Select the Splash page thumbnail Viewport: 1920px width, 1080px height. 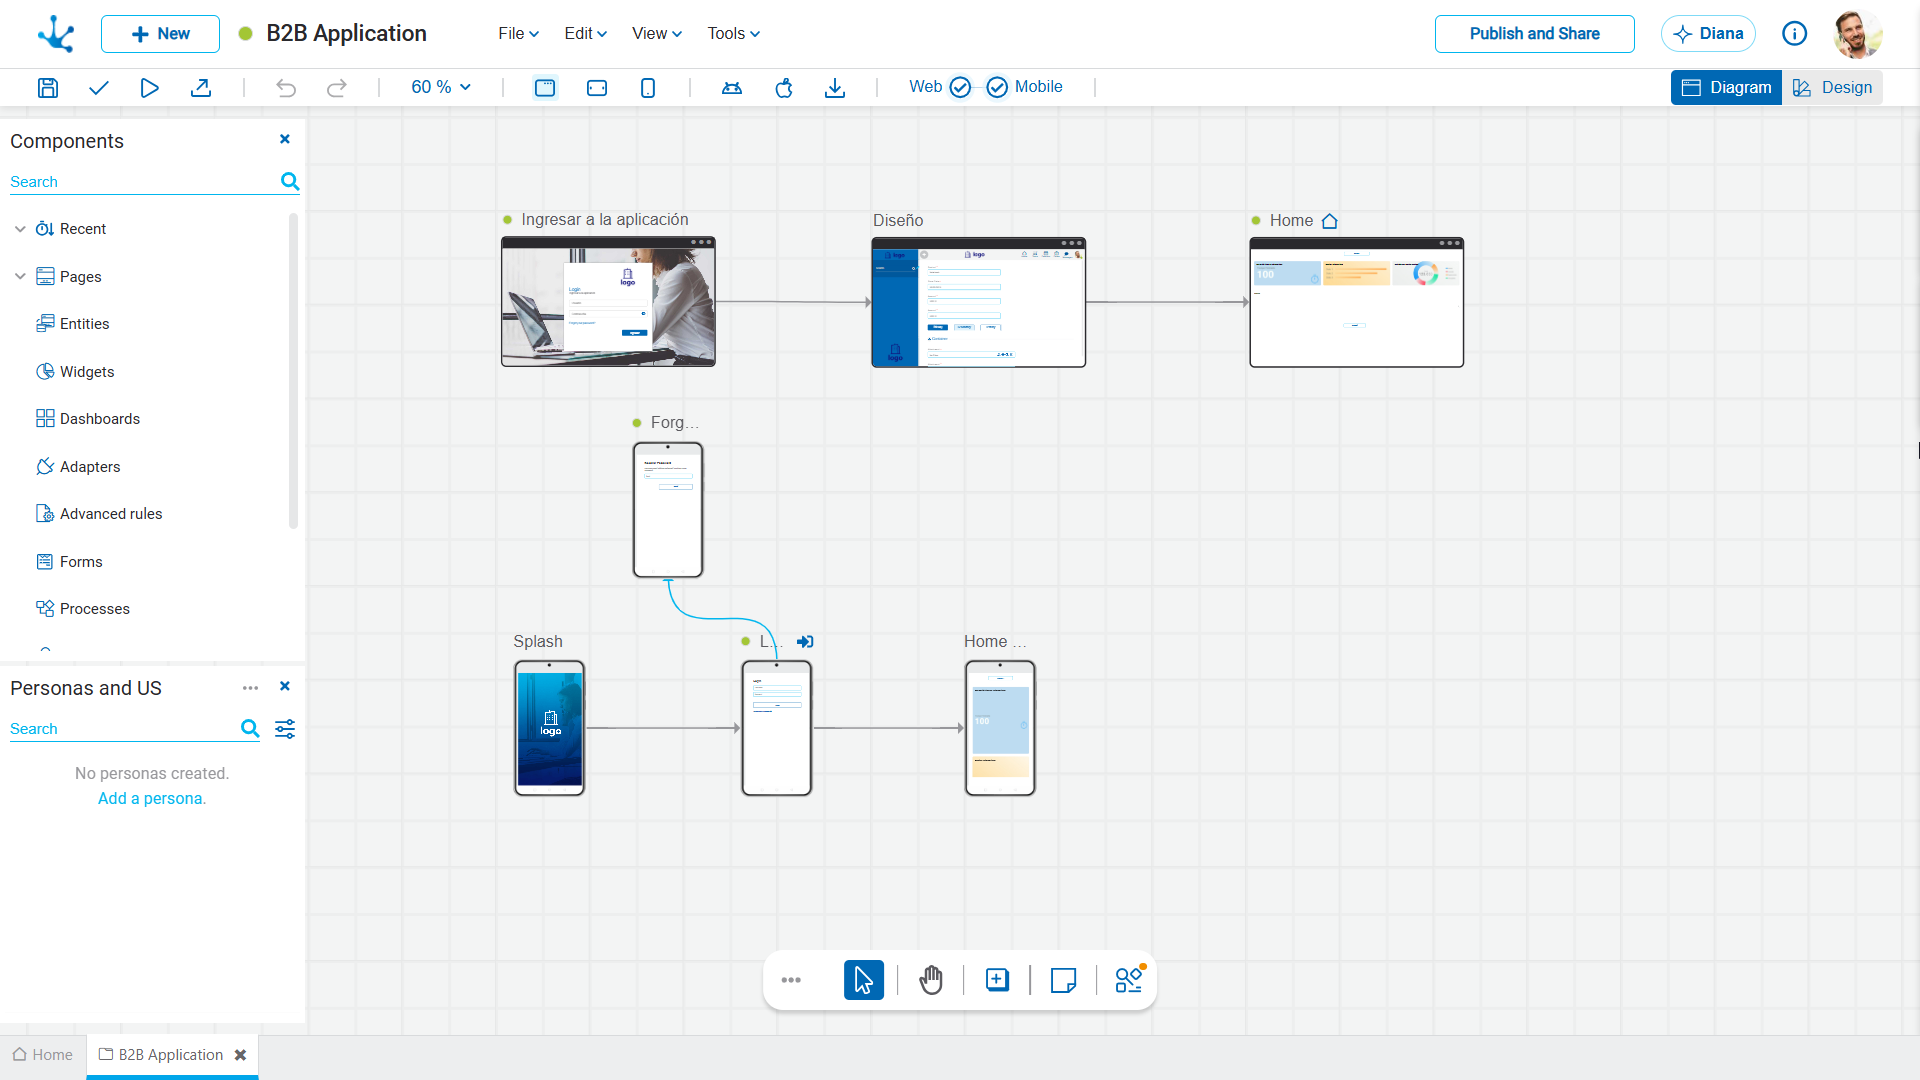coord(549,729)
